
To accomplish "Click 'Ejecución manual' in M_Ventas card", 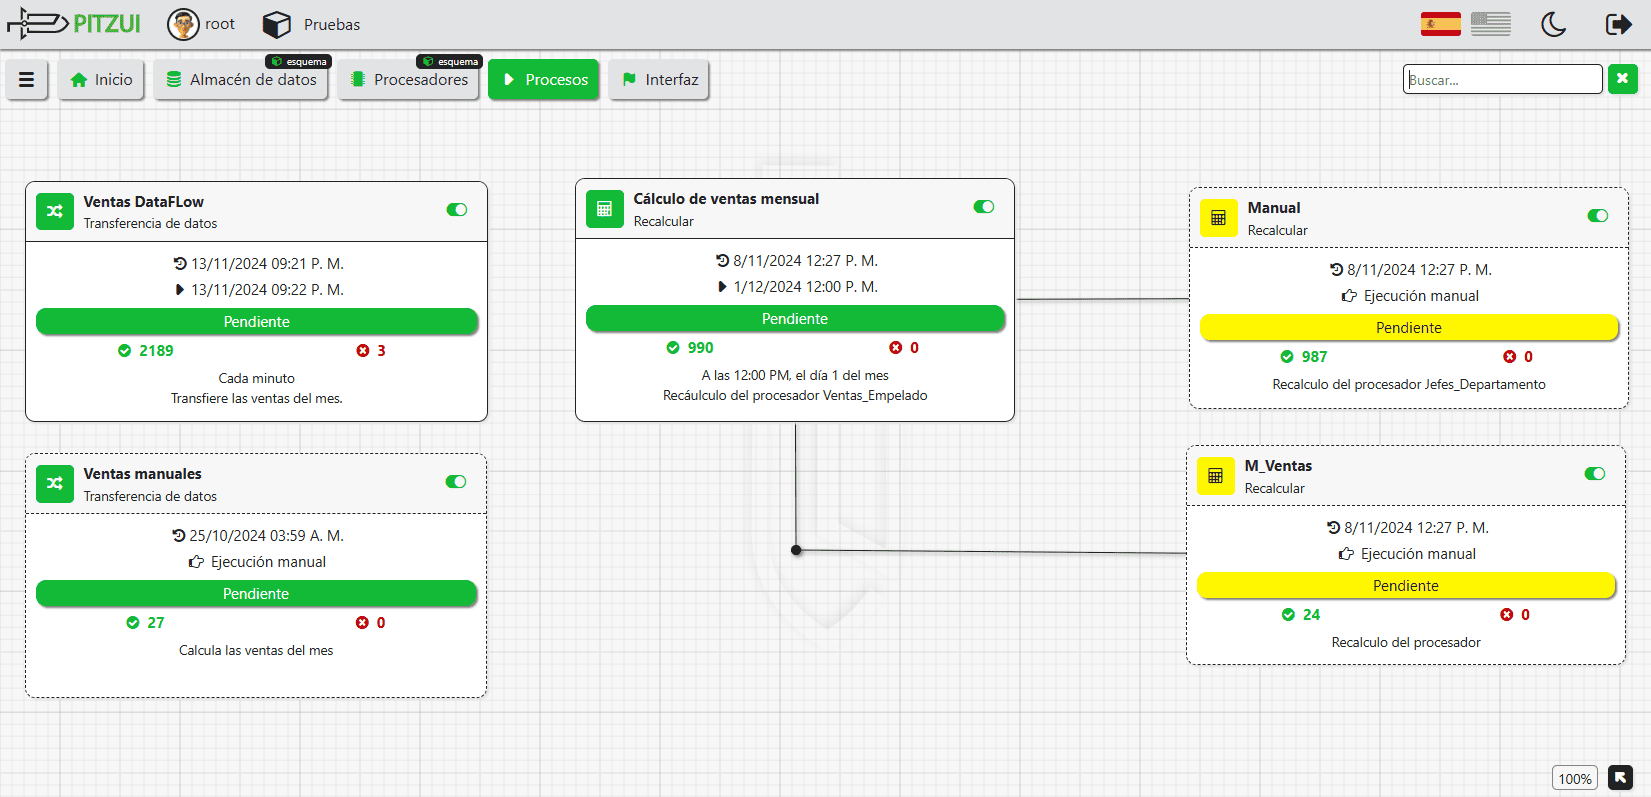I will tap(1418, 553).
